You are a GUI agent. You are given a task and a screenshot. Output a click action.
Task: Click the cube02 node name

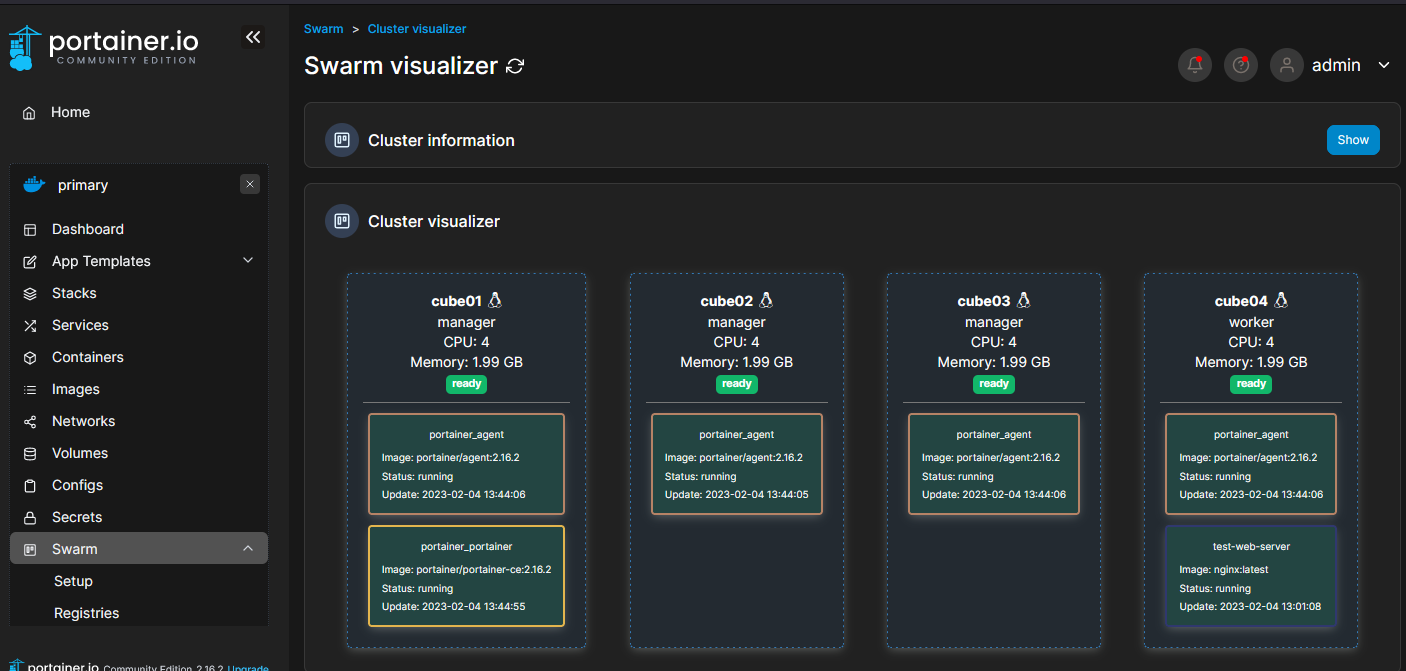(x=727, y=301)
